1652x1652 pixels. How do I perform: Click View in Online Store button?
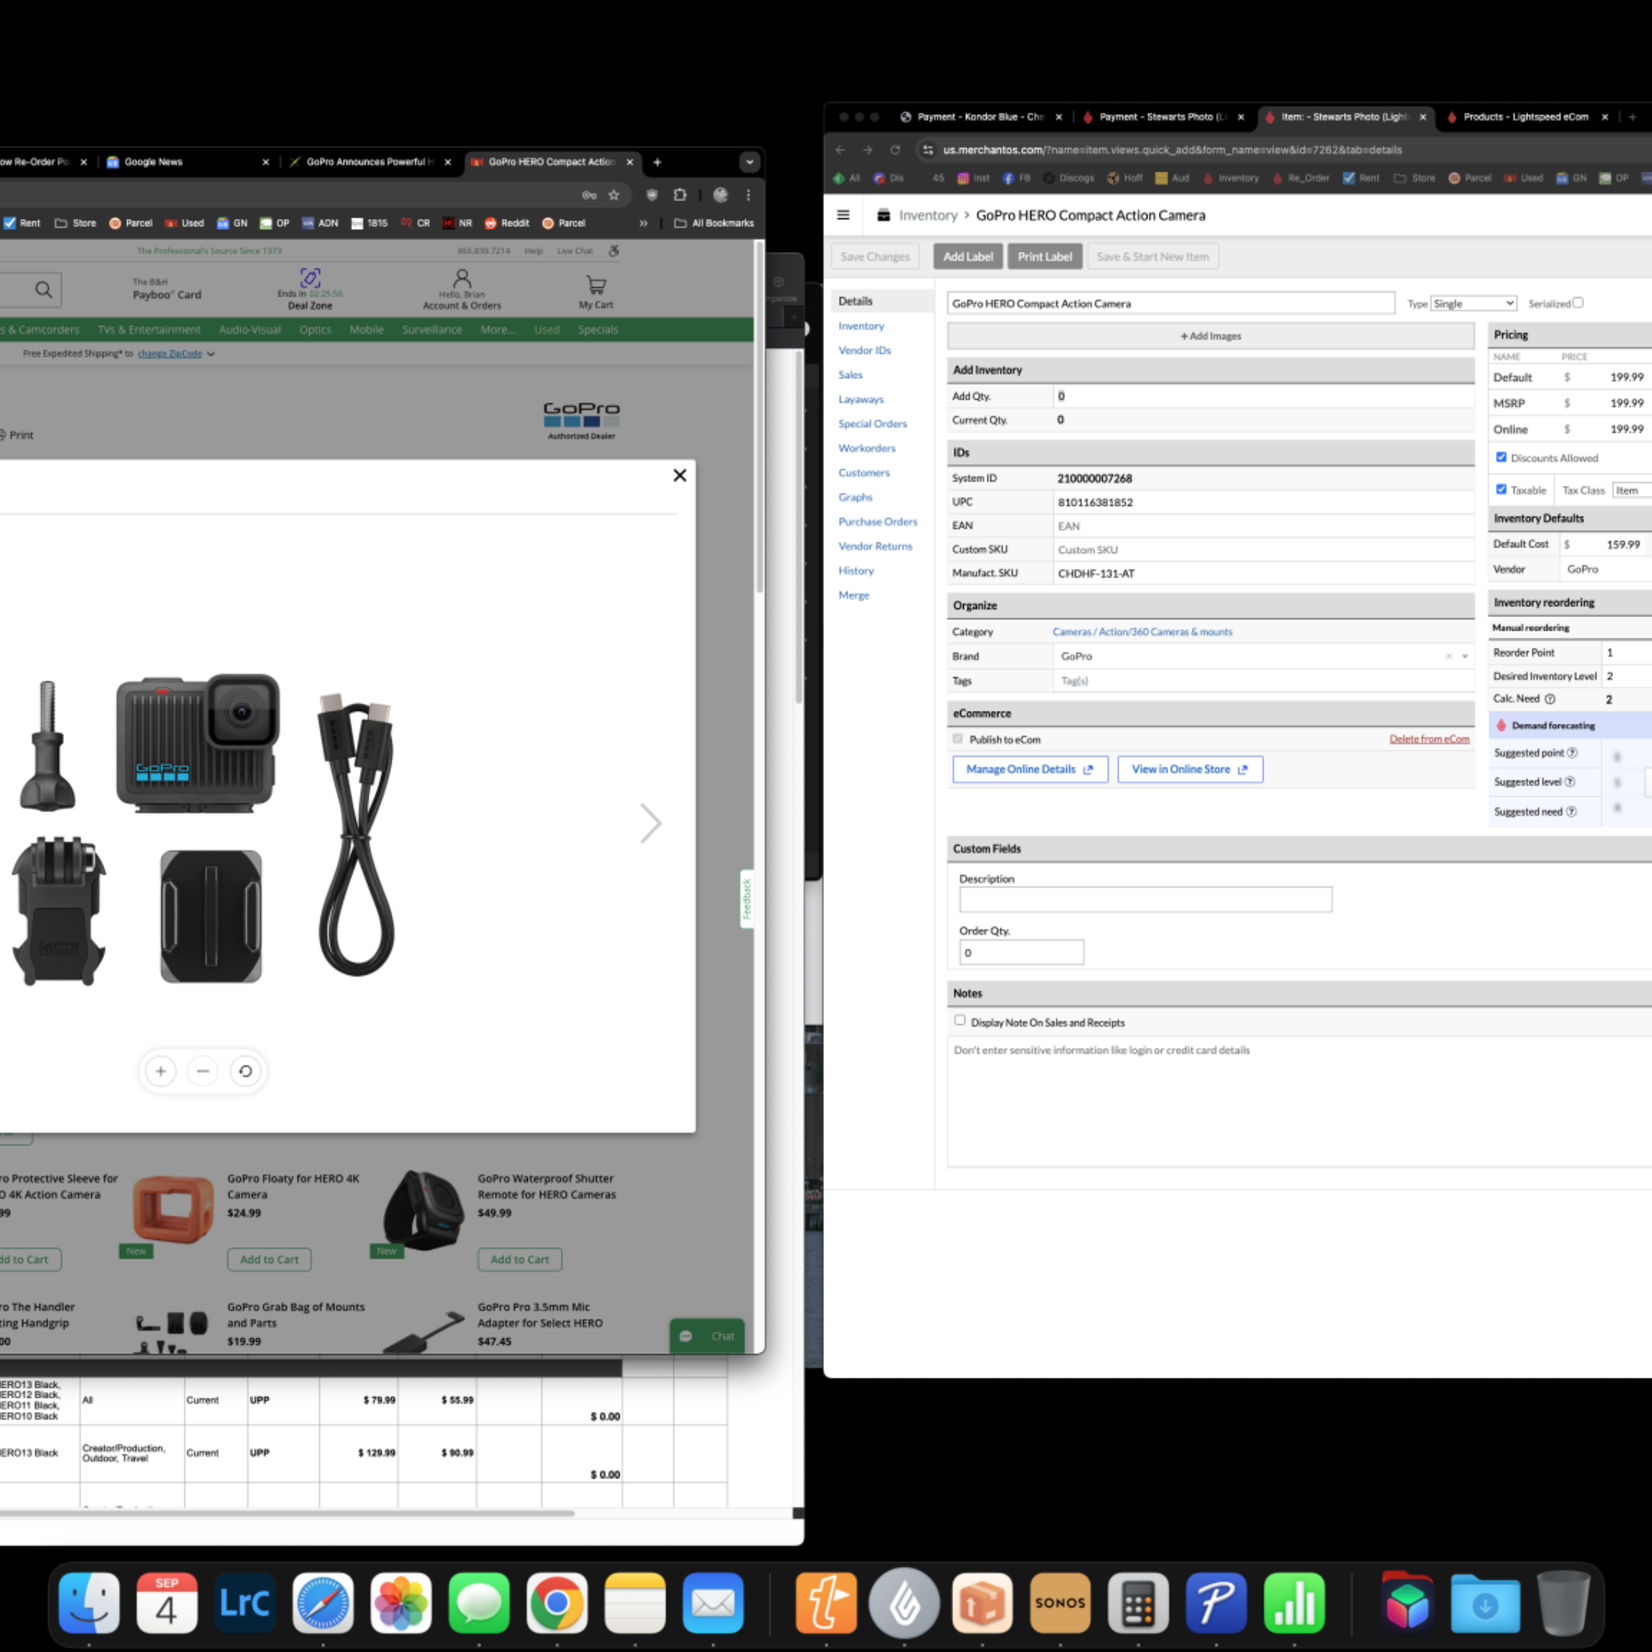click(1190, 769)
